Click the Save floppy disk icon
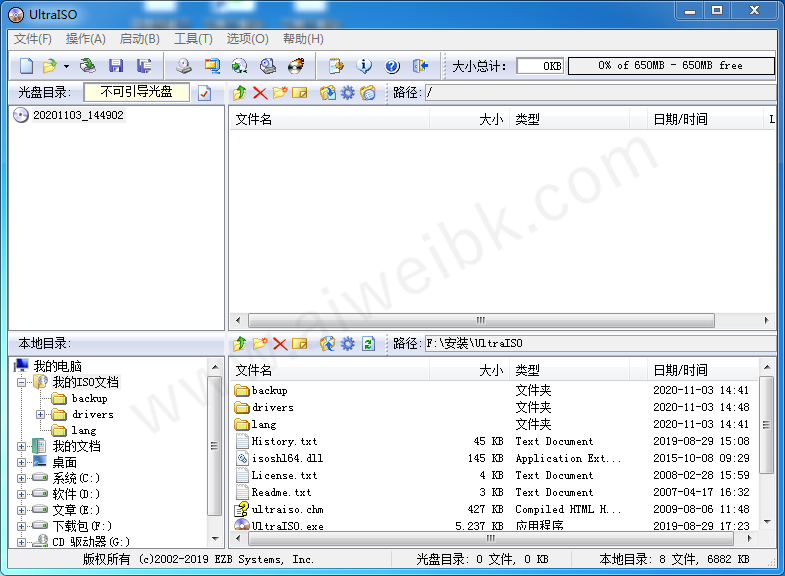Viewport: 785px width, 576px height. point(116,66)
